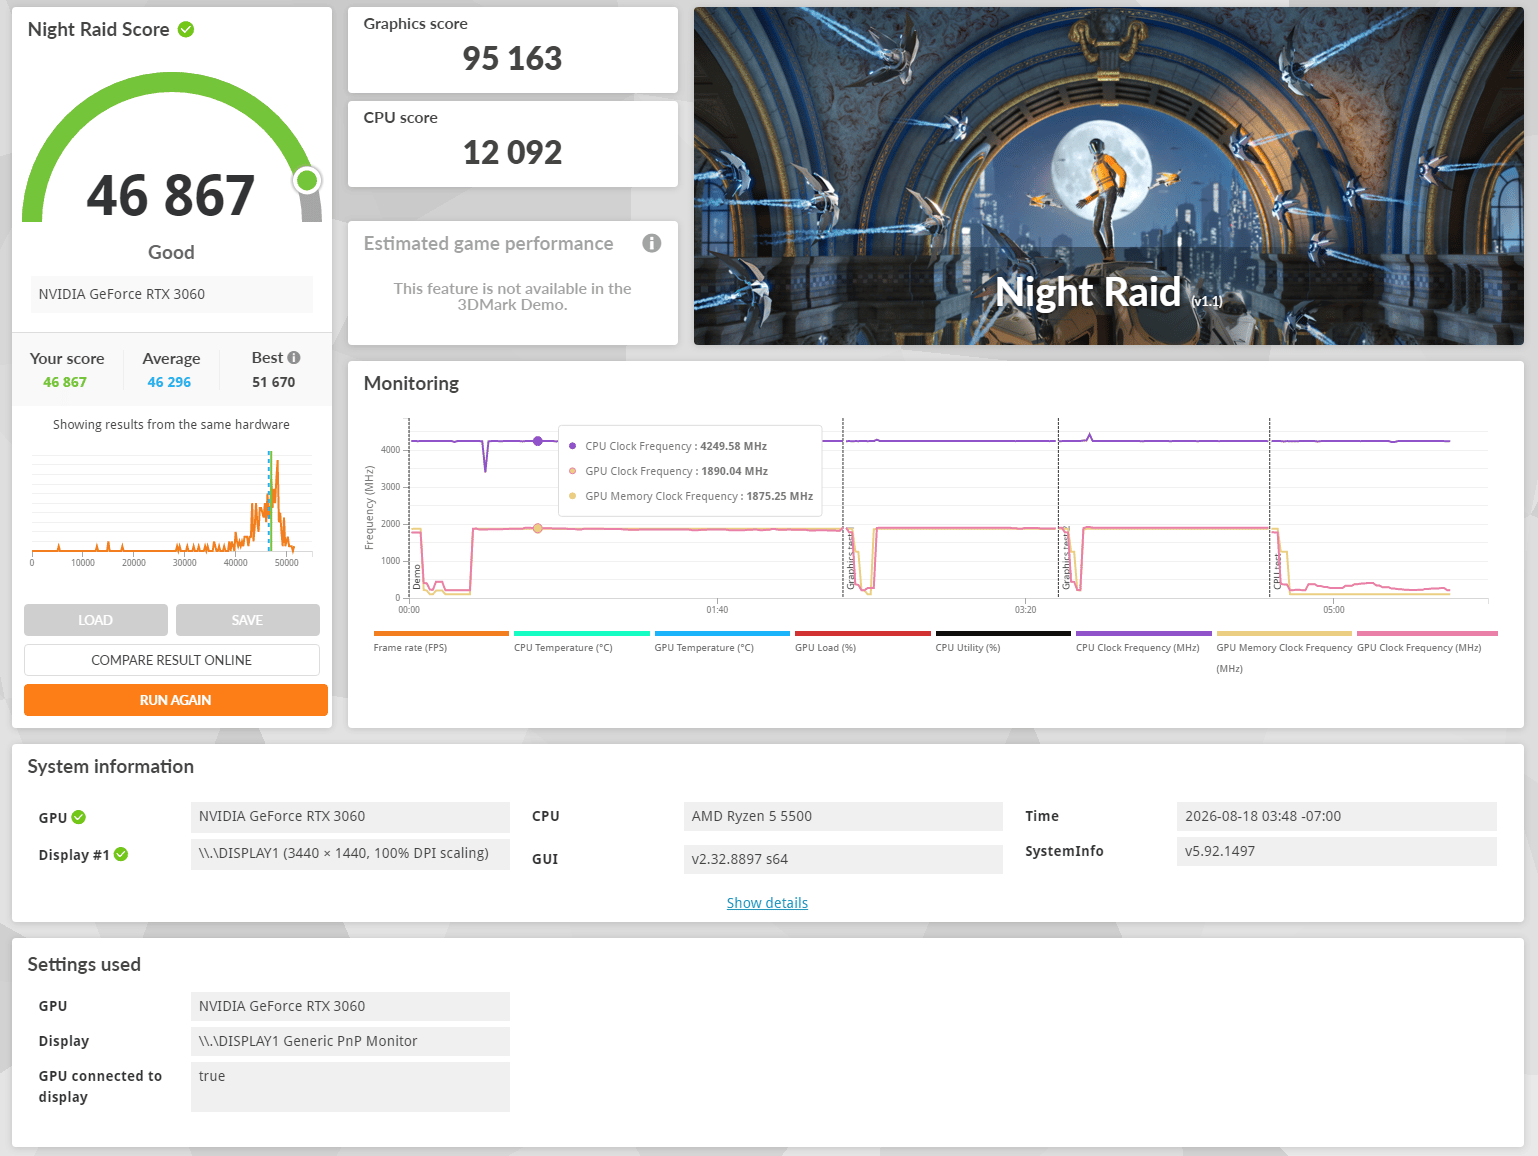Click Your score value 46 867
Image resolution: width=1538 pixels, height=1156 pixels.
(x=65, y=382)
